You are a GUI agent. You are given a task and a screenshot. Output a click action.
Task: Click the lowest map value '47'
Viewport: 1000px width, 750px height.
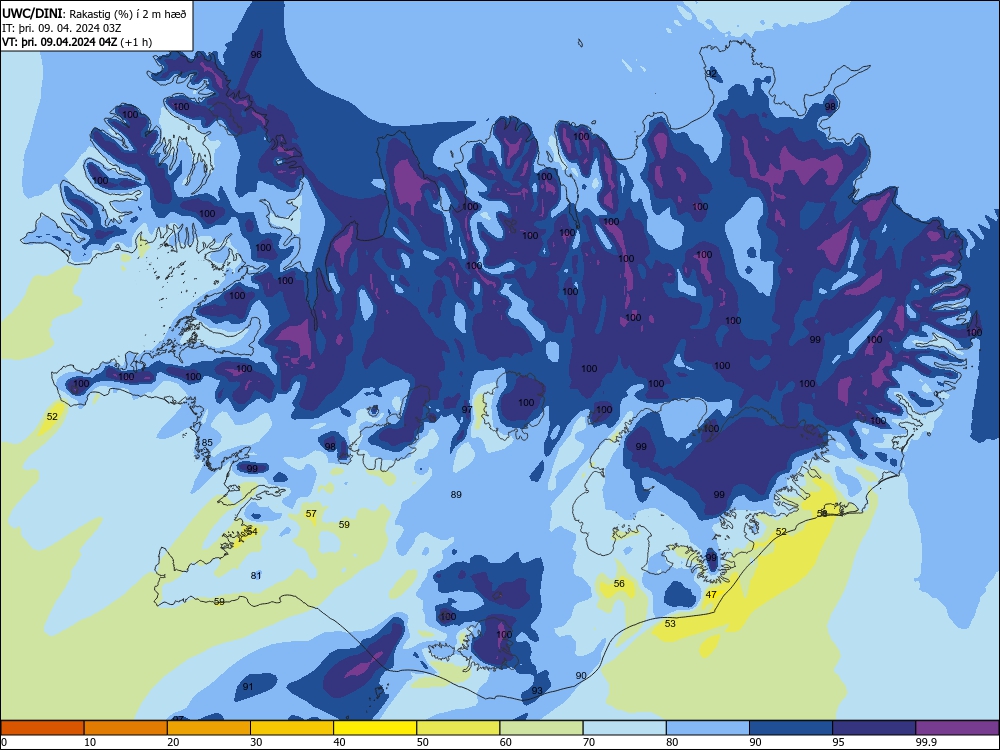[711, 594]
